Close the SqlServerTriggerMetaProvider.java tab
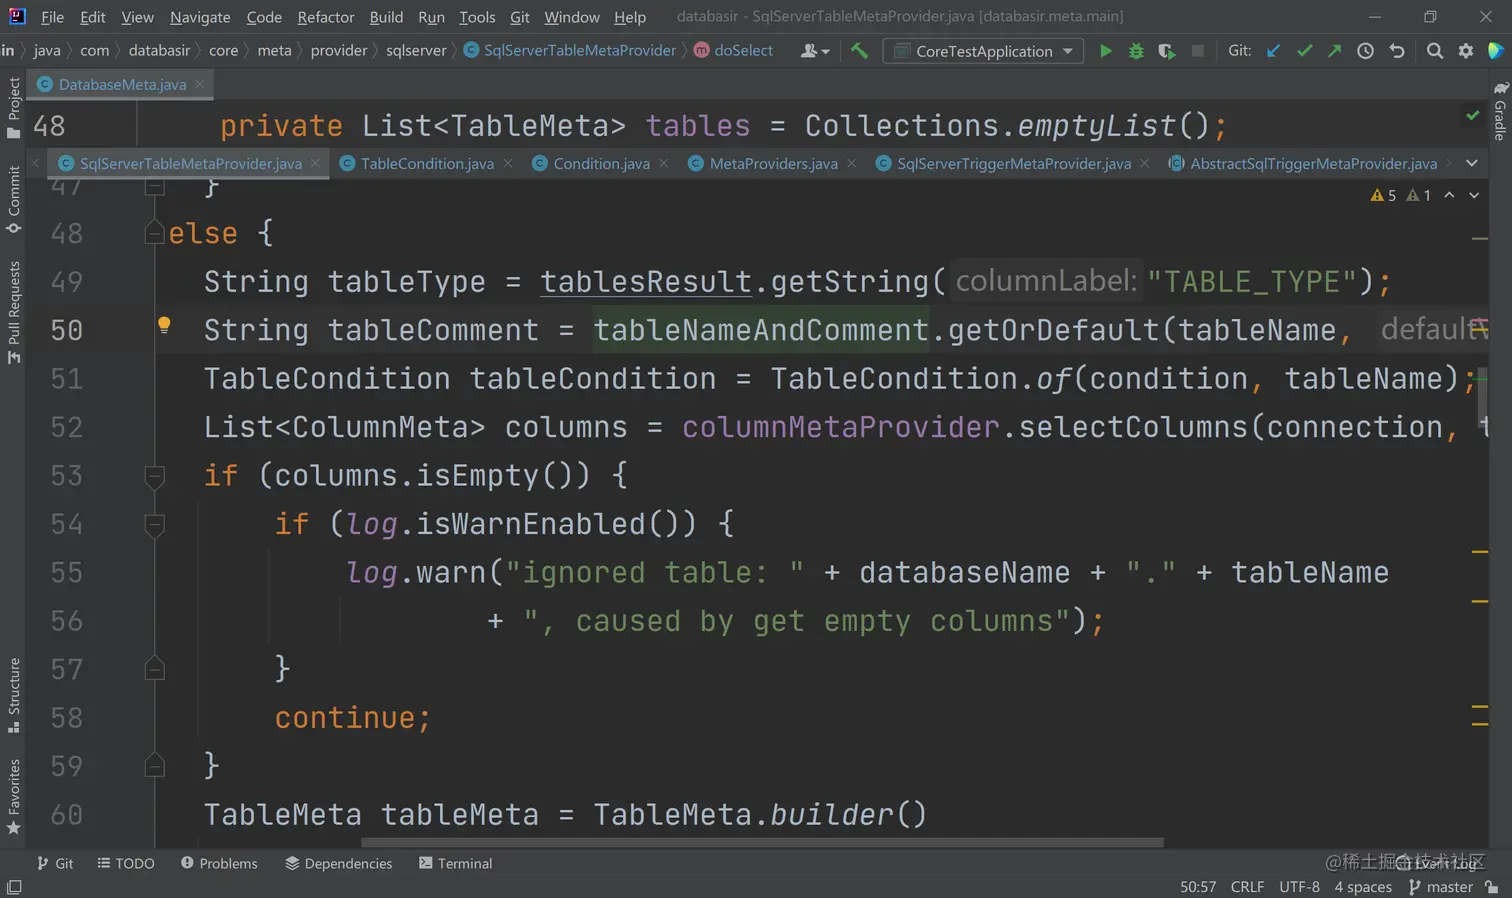Viewport: 1512px width, 898px height. 1145,163
